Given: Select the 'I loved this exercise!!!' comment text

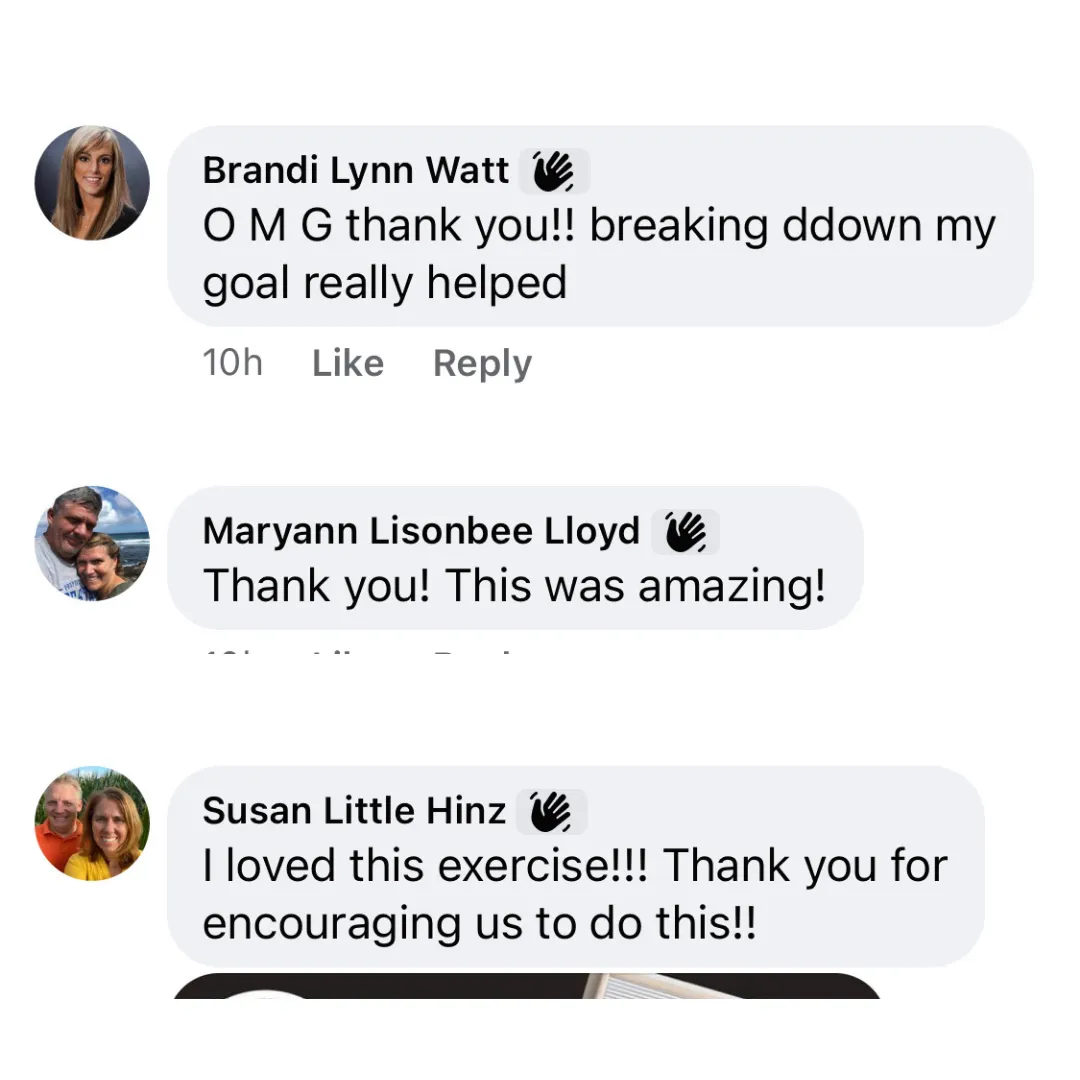Looking at the screenshot, I should click(425, 866).
